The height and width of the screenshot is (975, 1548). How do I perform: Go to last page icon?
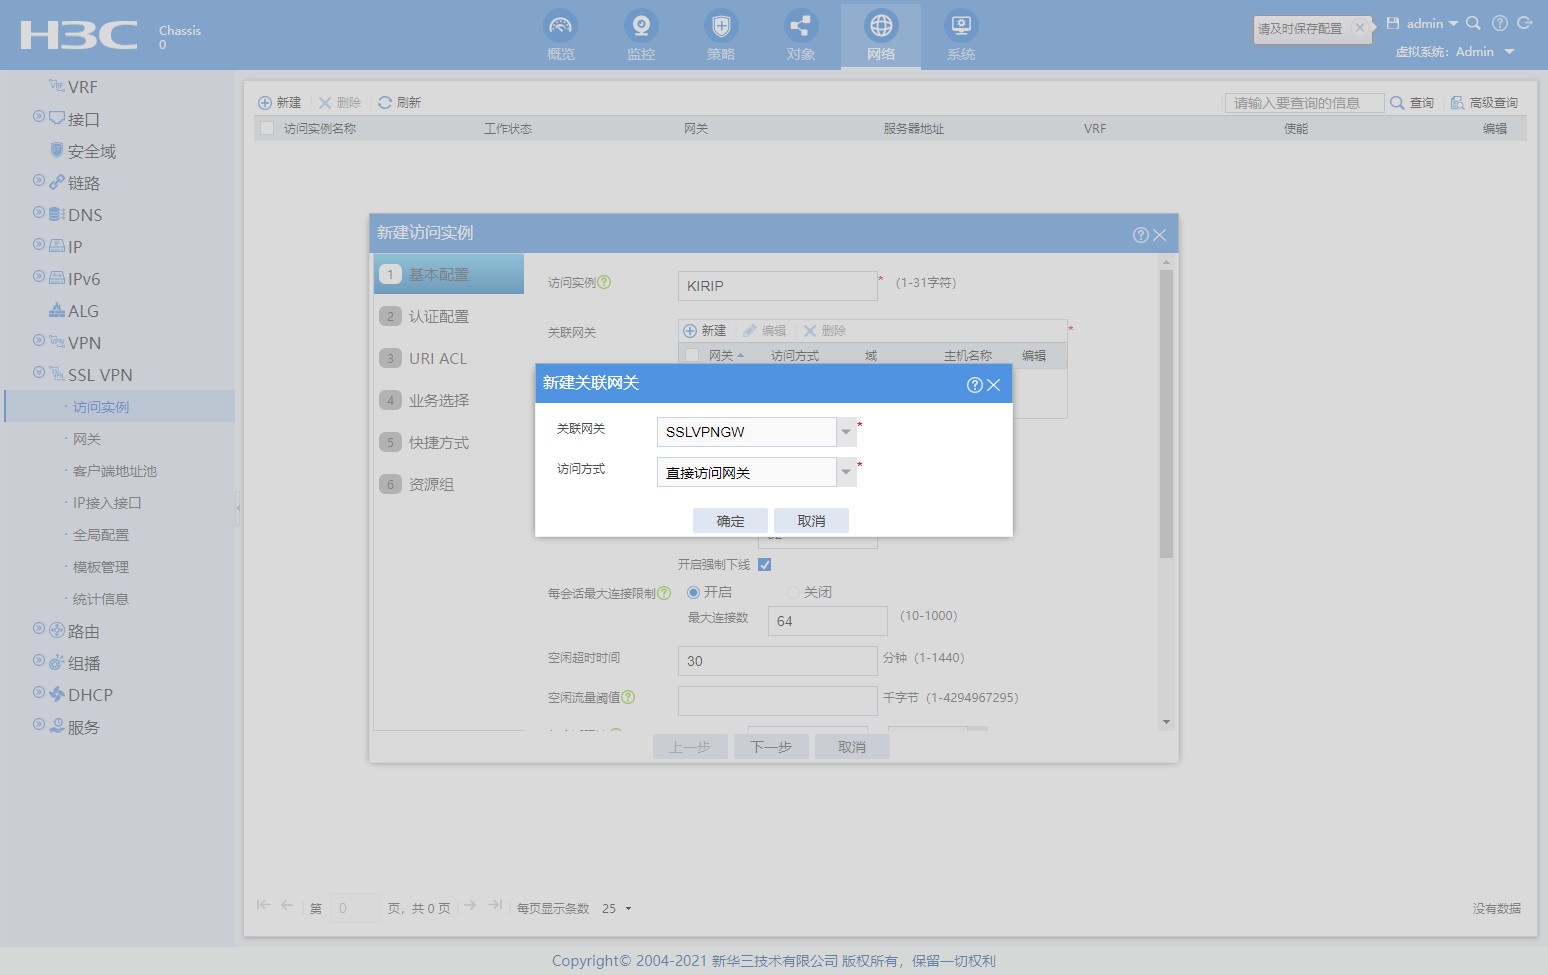click(495, 905)
